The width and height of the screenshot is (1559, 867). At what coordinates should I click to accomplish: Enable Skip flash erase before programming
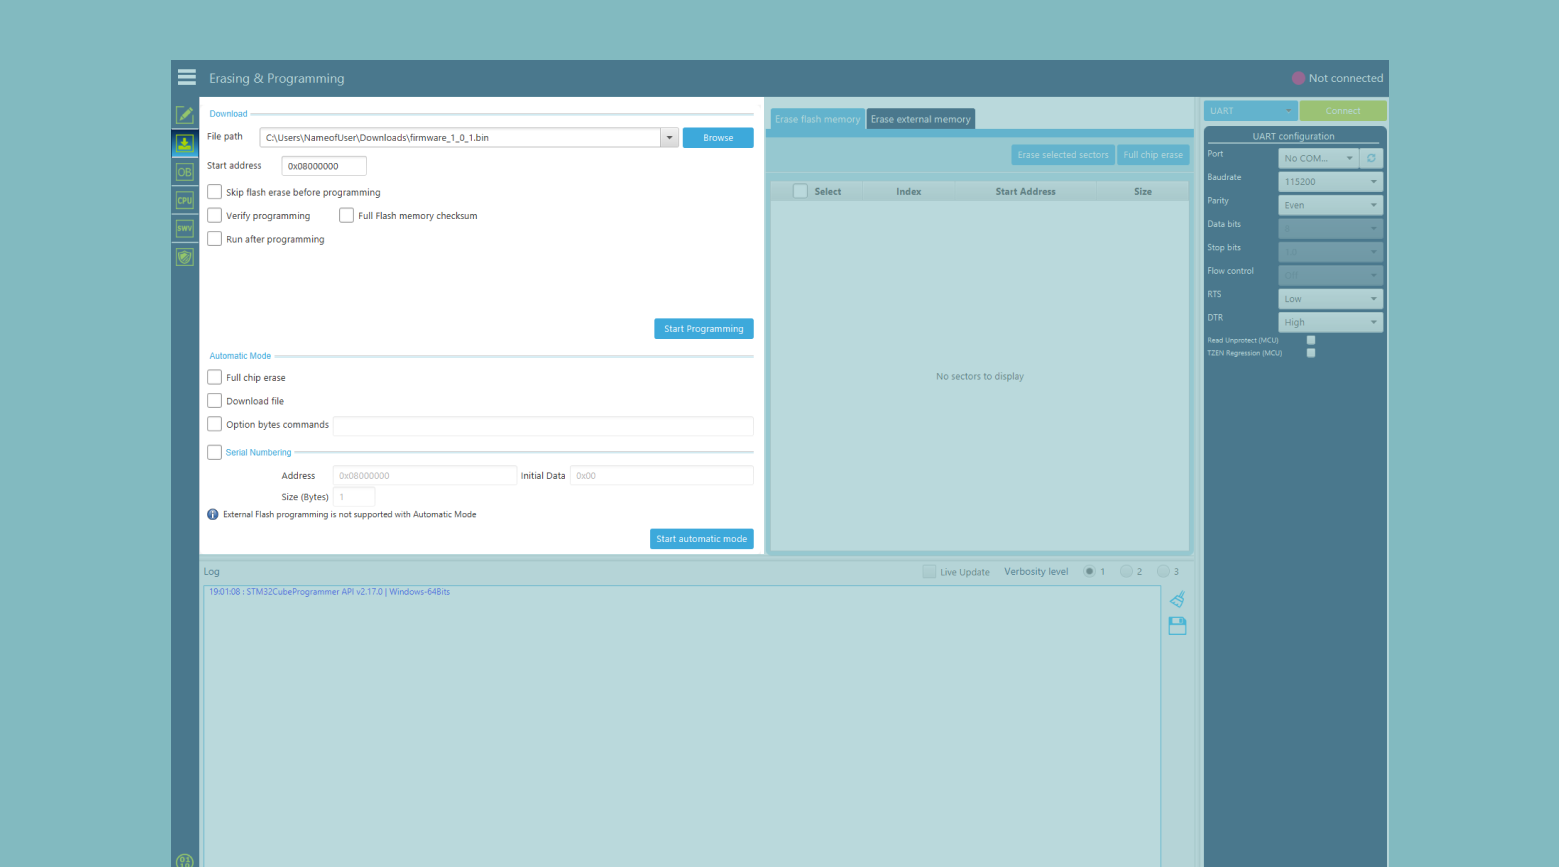[x=214, y=192]
